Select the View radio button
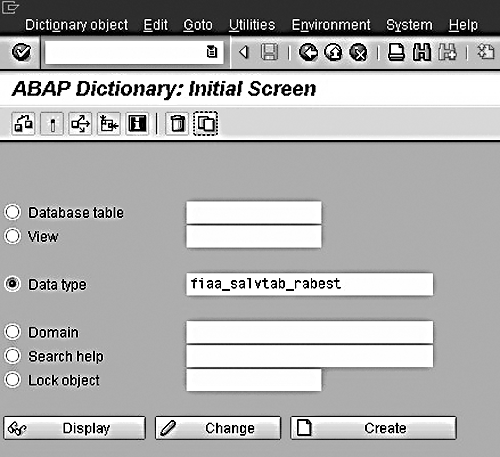This screenshot has height=457, width=500. (12, 236)
